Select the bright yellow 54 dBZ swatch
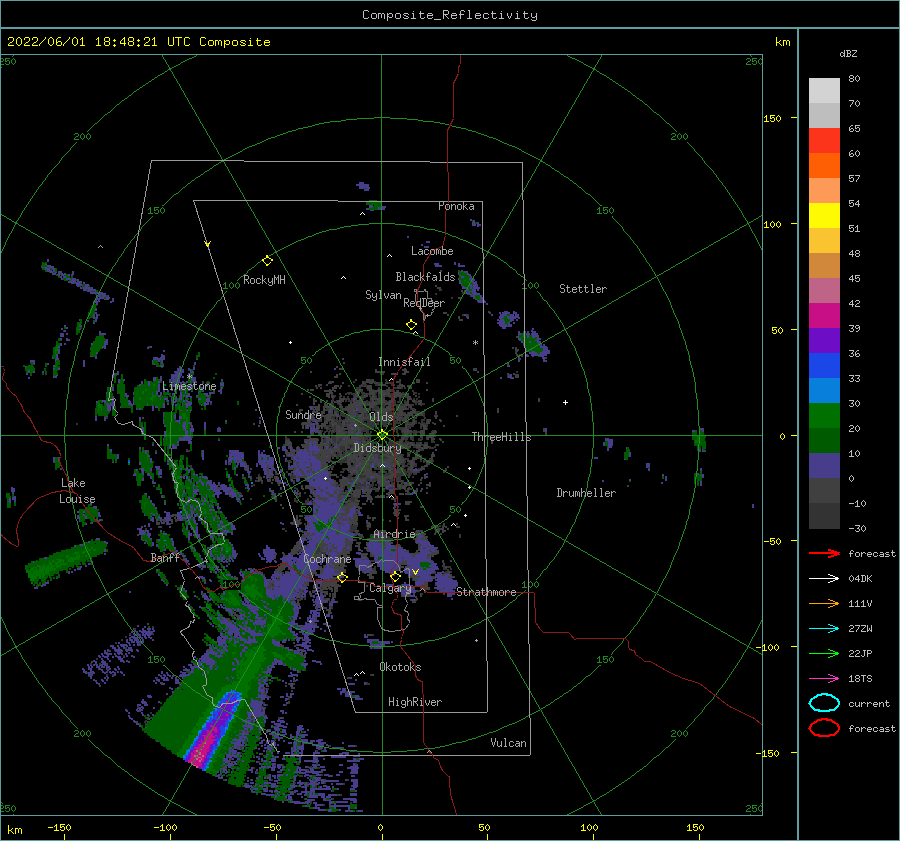Viewport: 900px width, 841px height. 824,216
